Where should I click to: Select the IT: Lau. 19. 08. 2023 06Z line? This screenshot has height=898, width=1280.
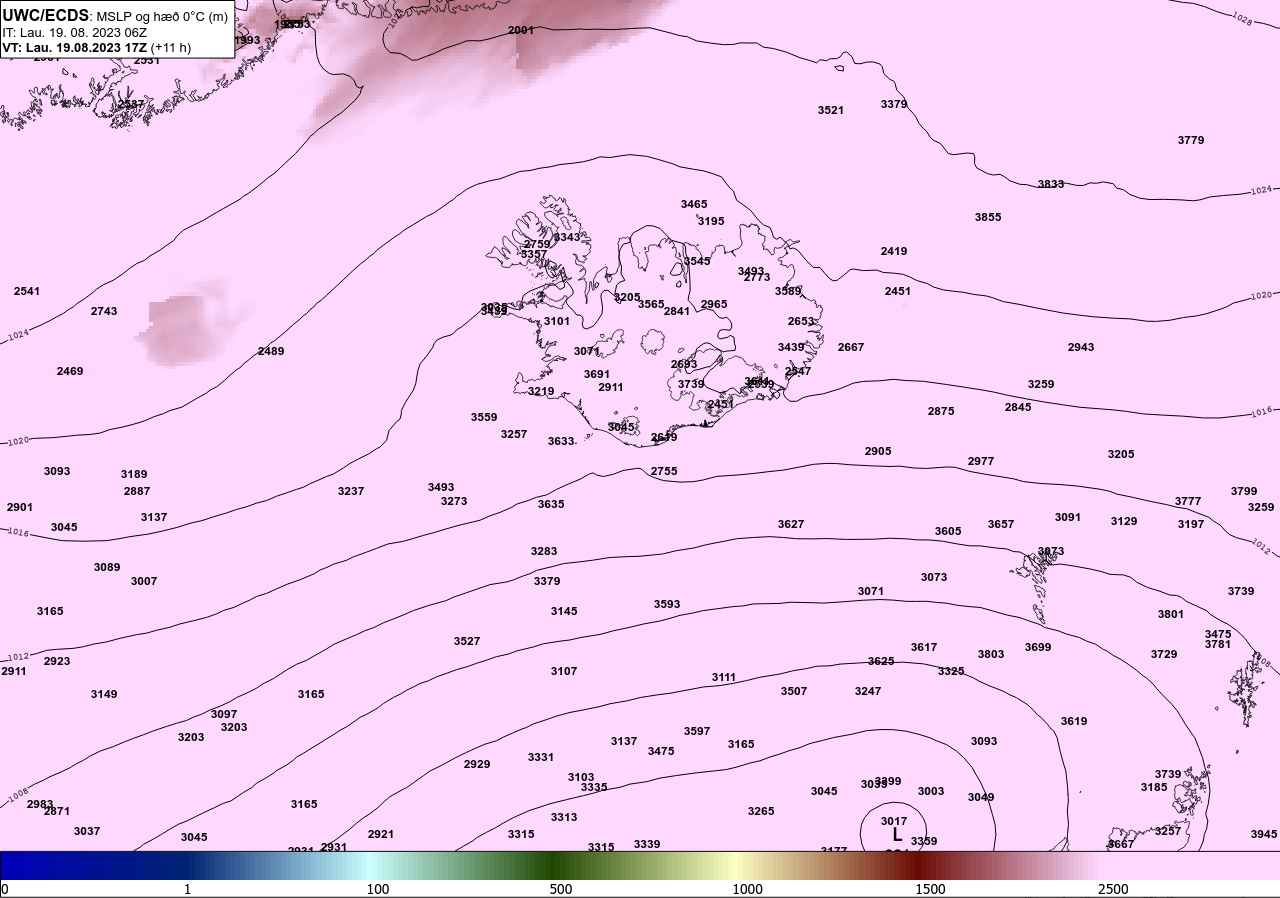[76, 32]
